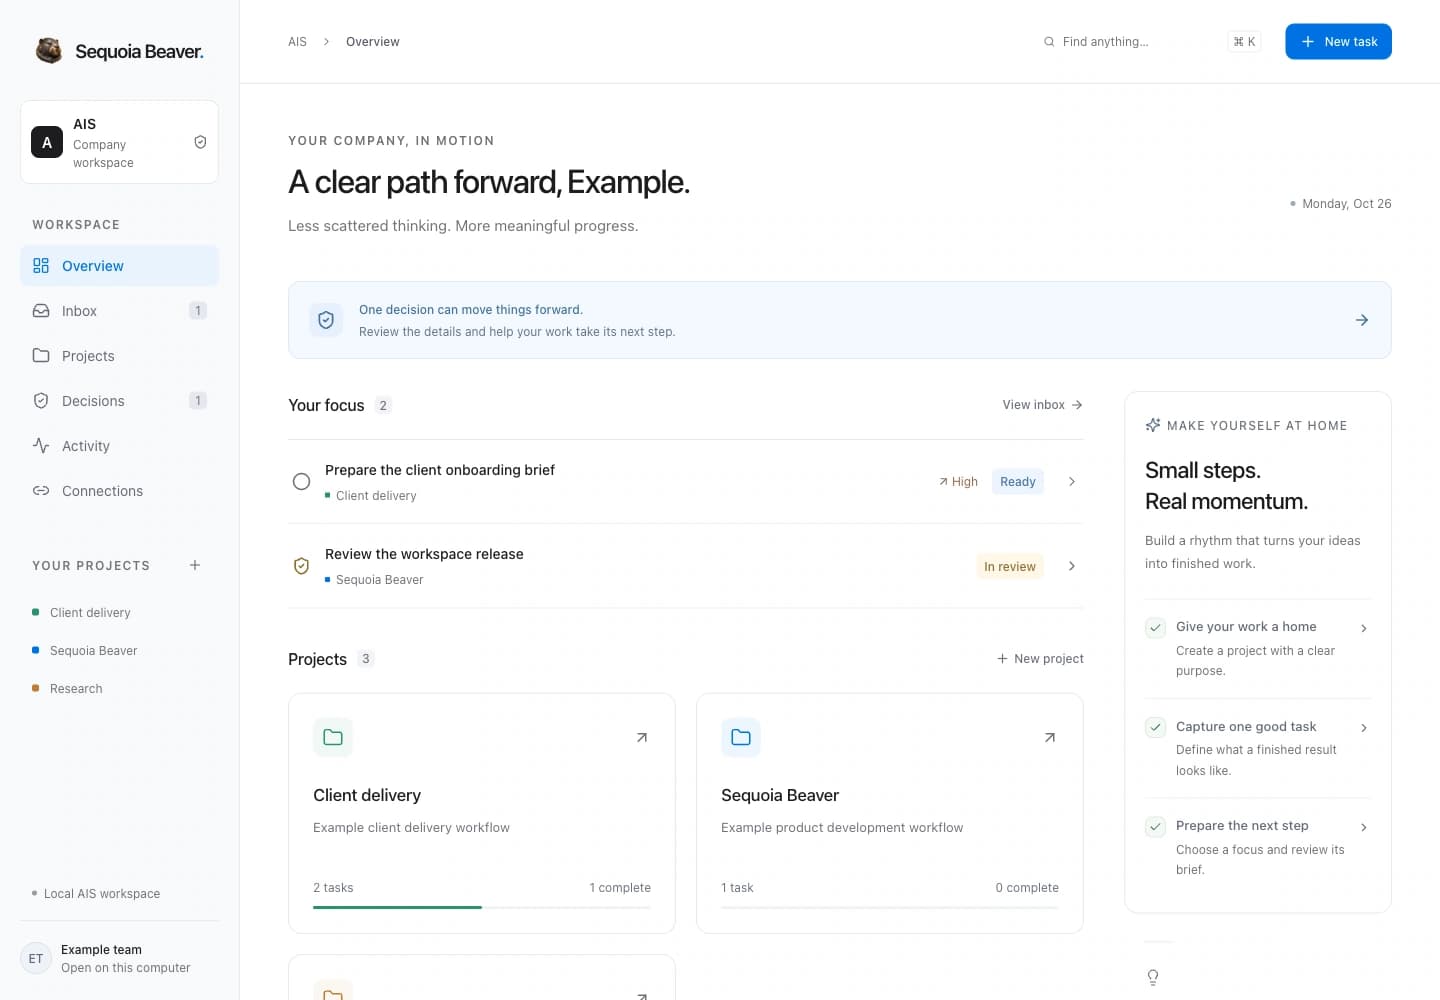Open Connections in the sidebar
1440x1000 pixels.
(x=119, y=491)
